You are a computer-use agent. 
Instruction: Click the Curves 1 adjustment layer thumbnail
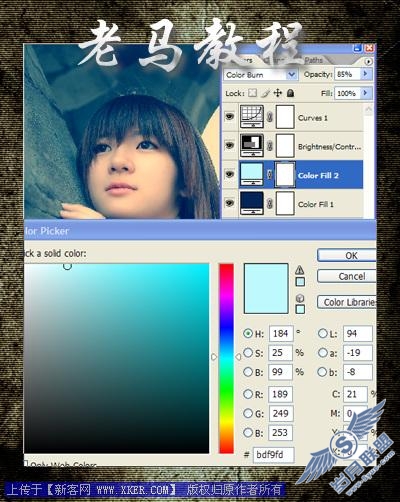[x=252, y=117]
